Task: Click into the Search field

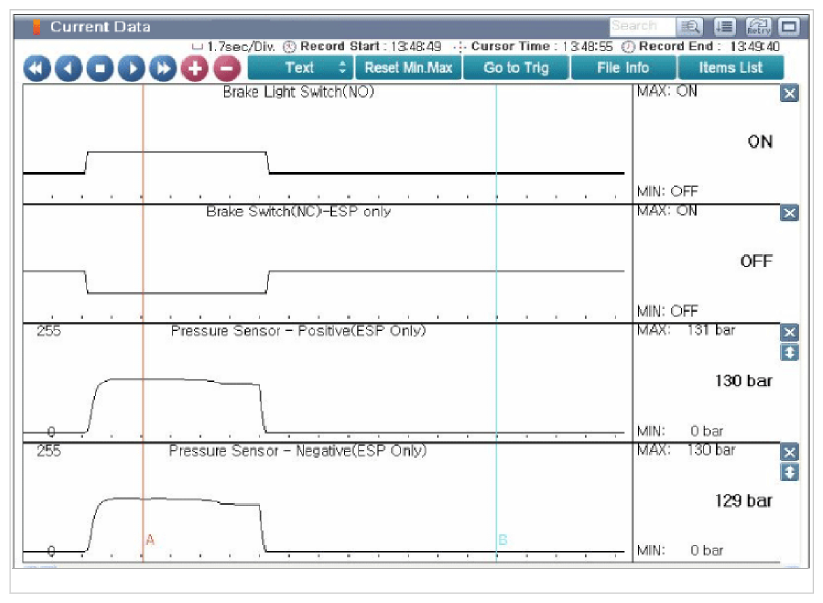Action: (x=642, y=26)
